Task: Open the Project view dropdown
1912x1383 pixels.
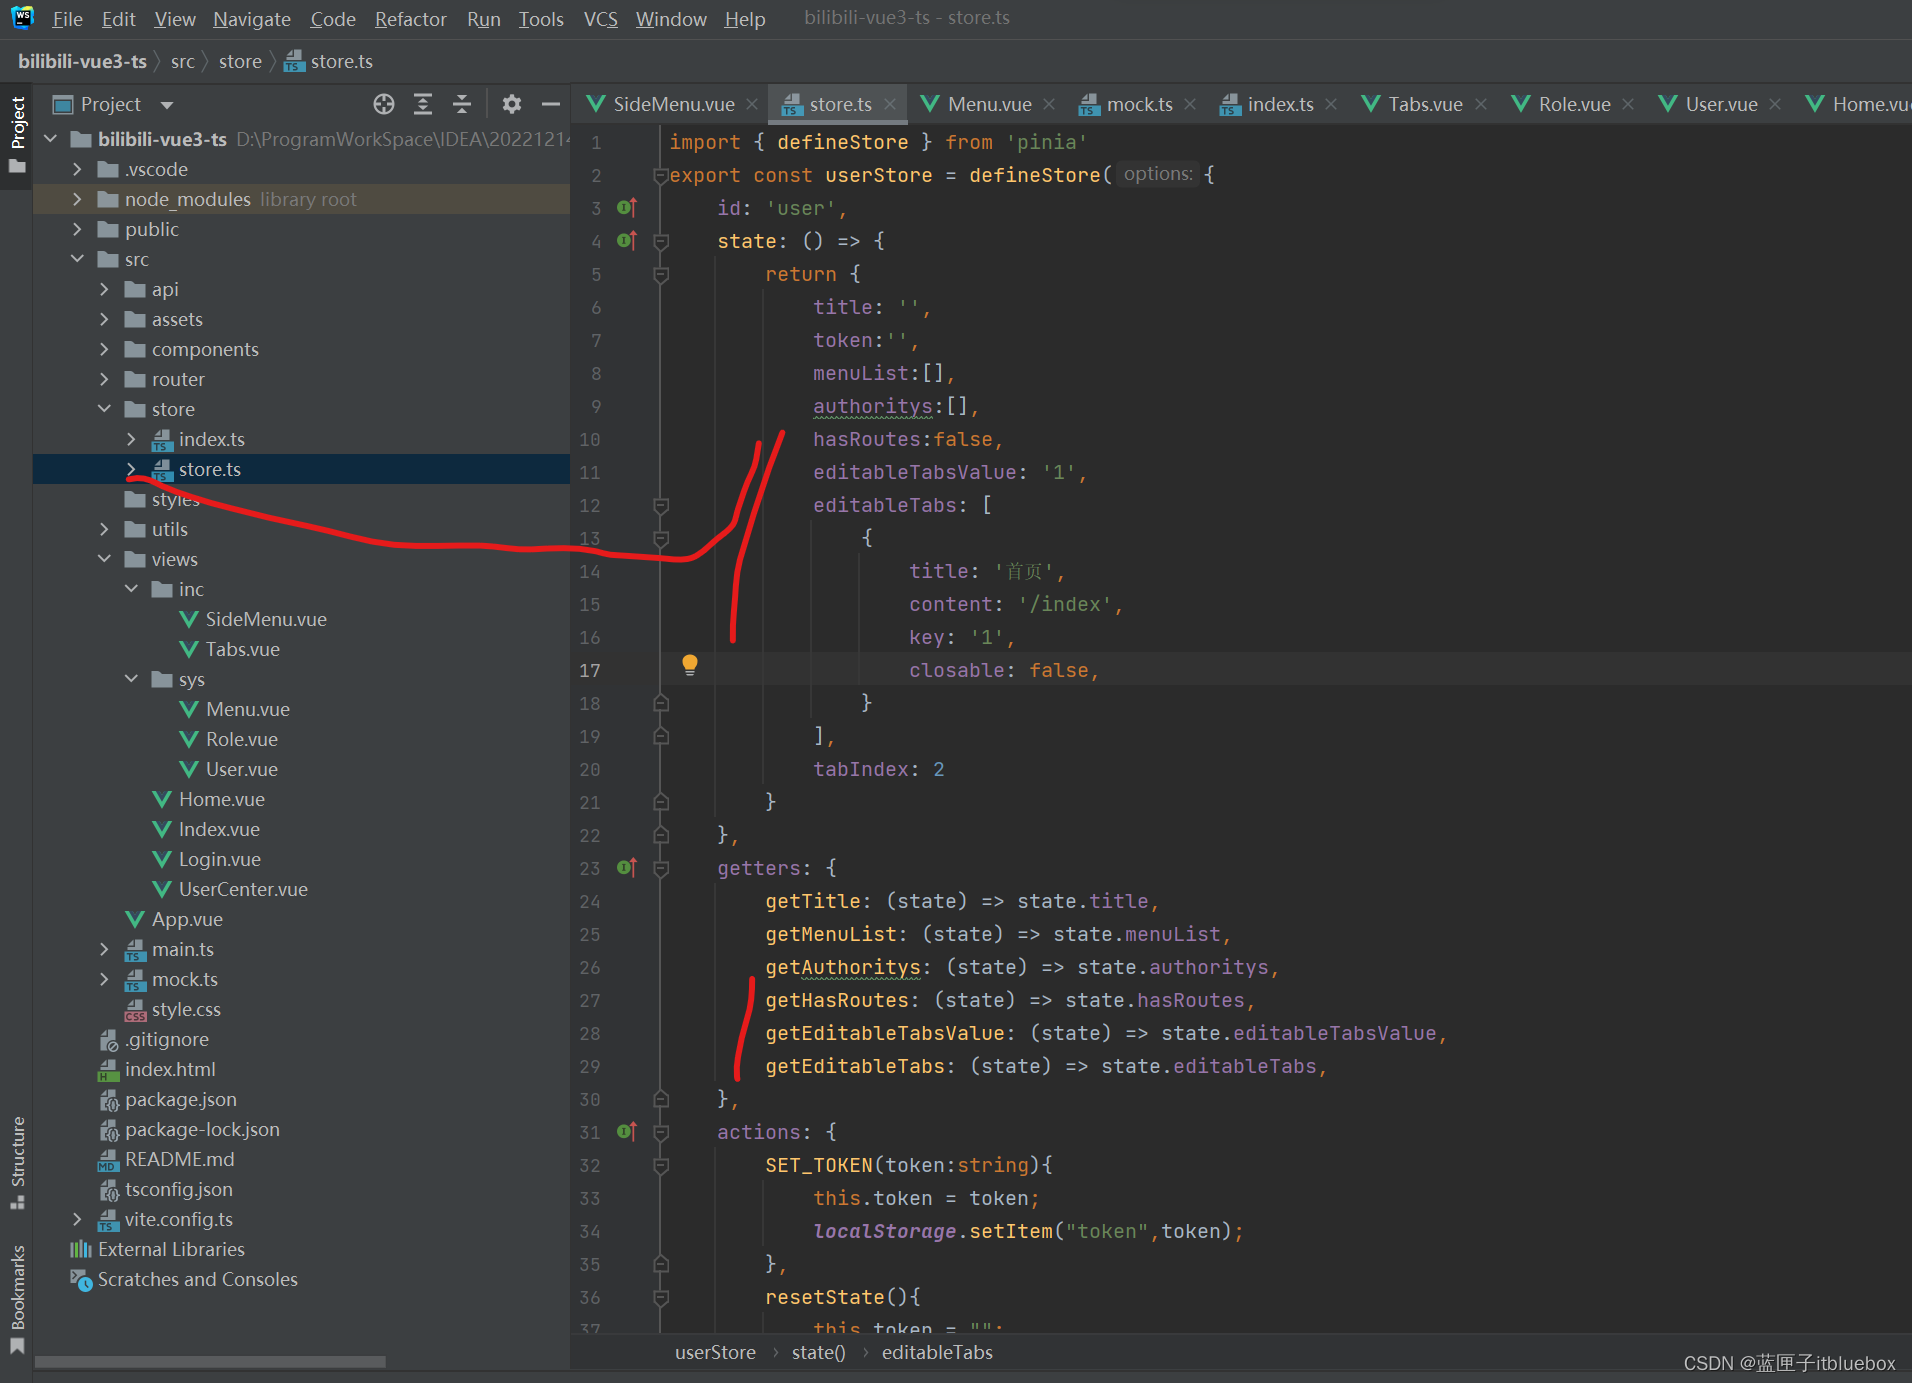Action: (167, 105)
